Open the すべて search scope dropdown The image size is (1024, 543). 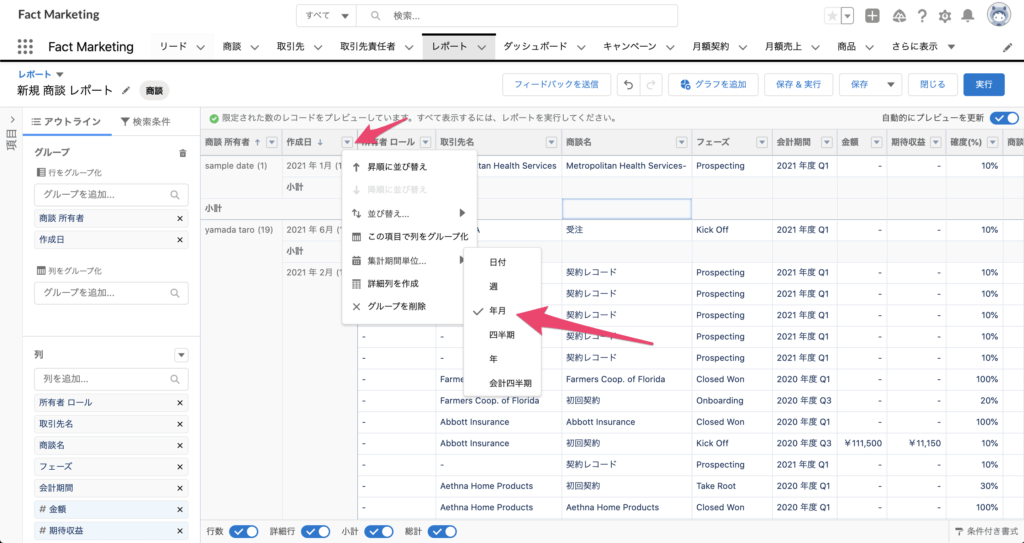point(327,16)
